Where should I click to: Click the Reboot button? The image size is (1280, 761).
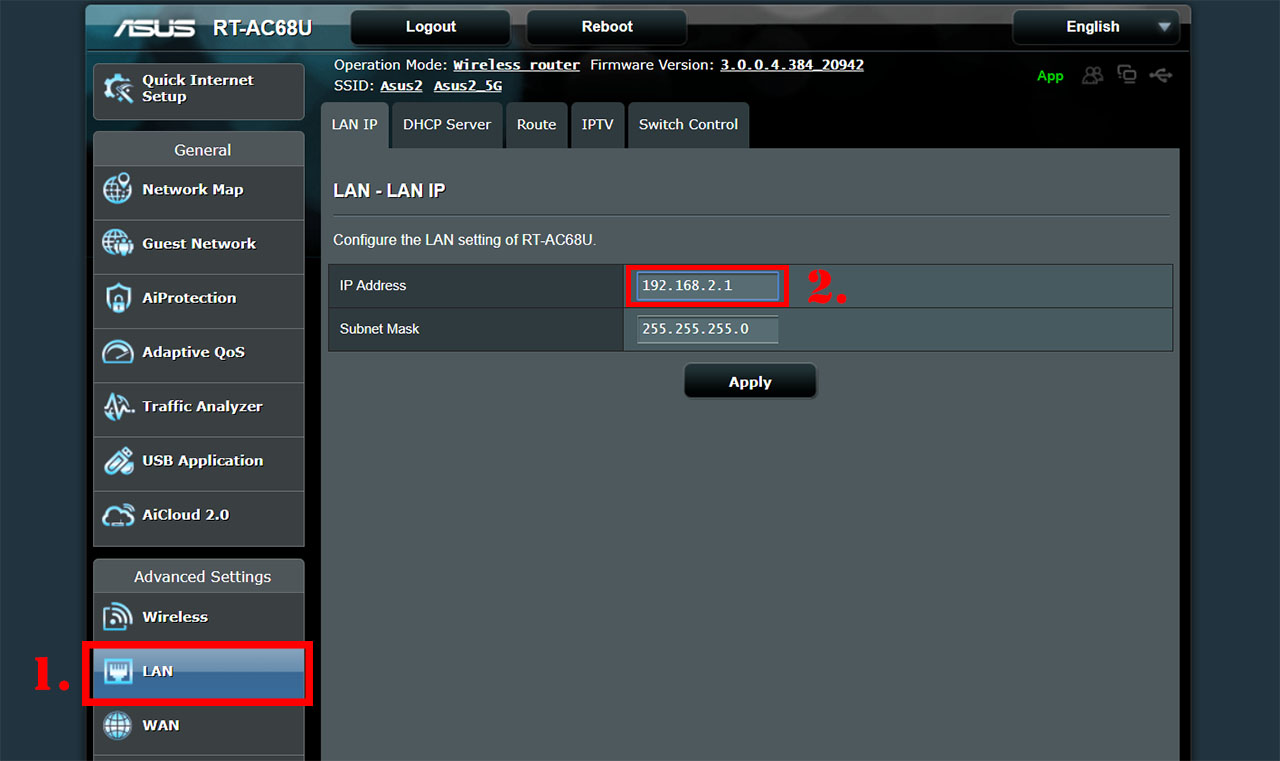pos(607,27)
